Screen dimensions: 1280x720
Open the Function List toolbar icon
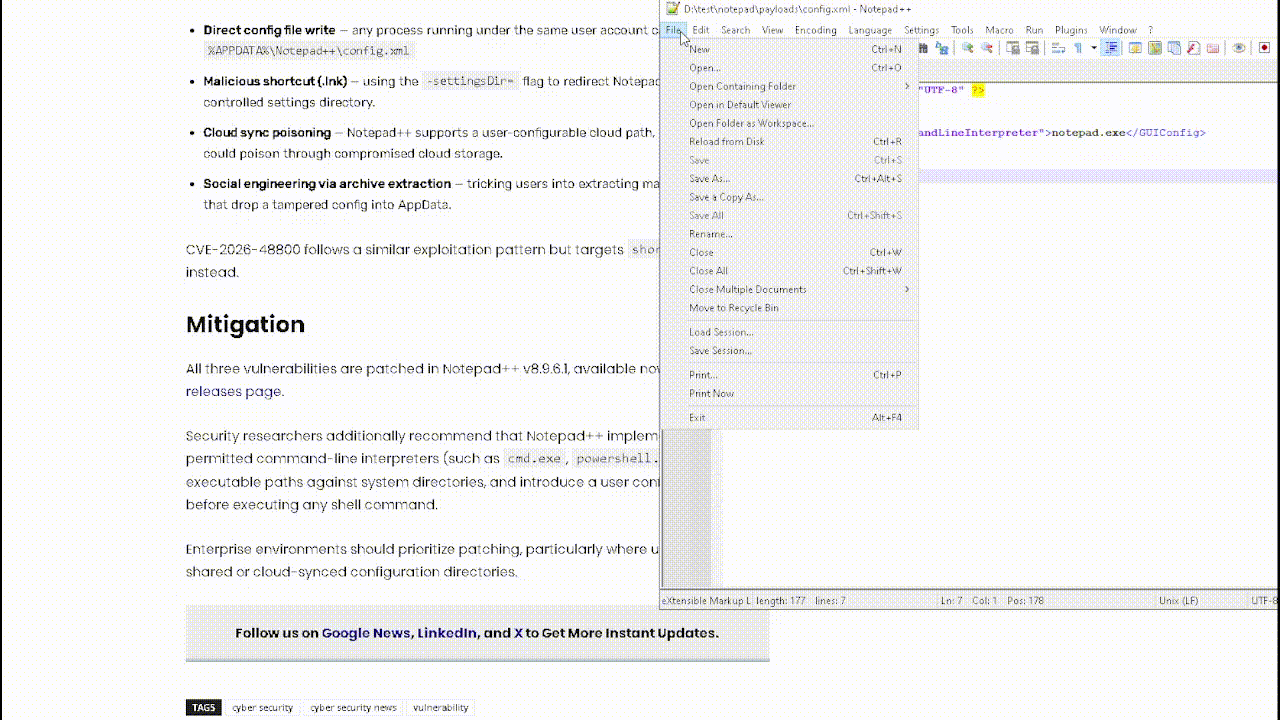1193,48
